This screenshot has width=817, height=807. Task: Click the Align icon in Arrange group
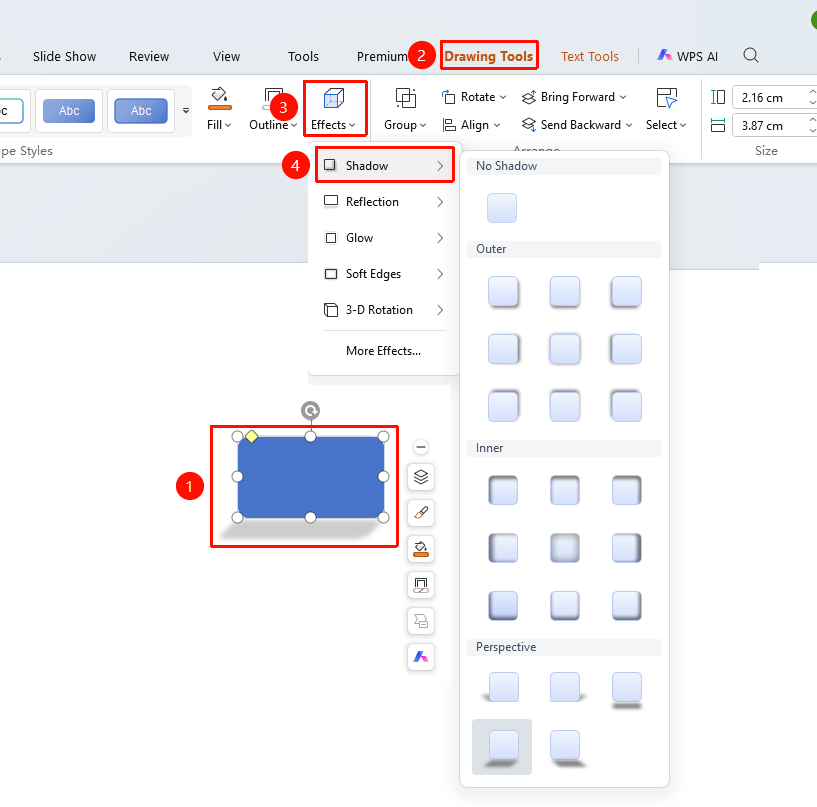click(x=449, y=125)
